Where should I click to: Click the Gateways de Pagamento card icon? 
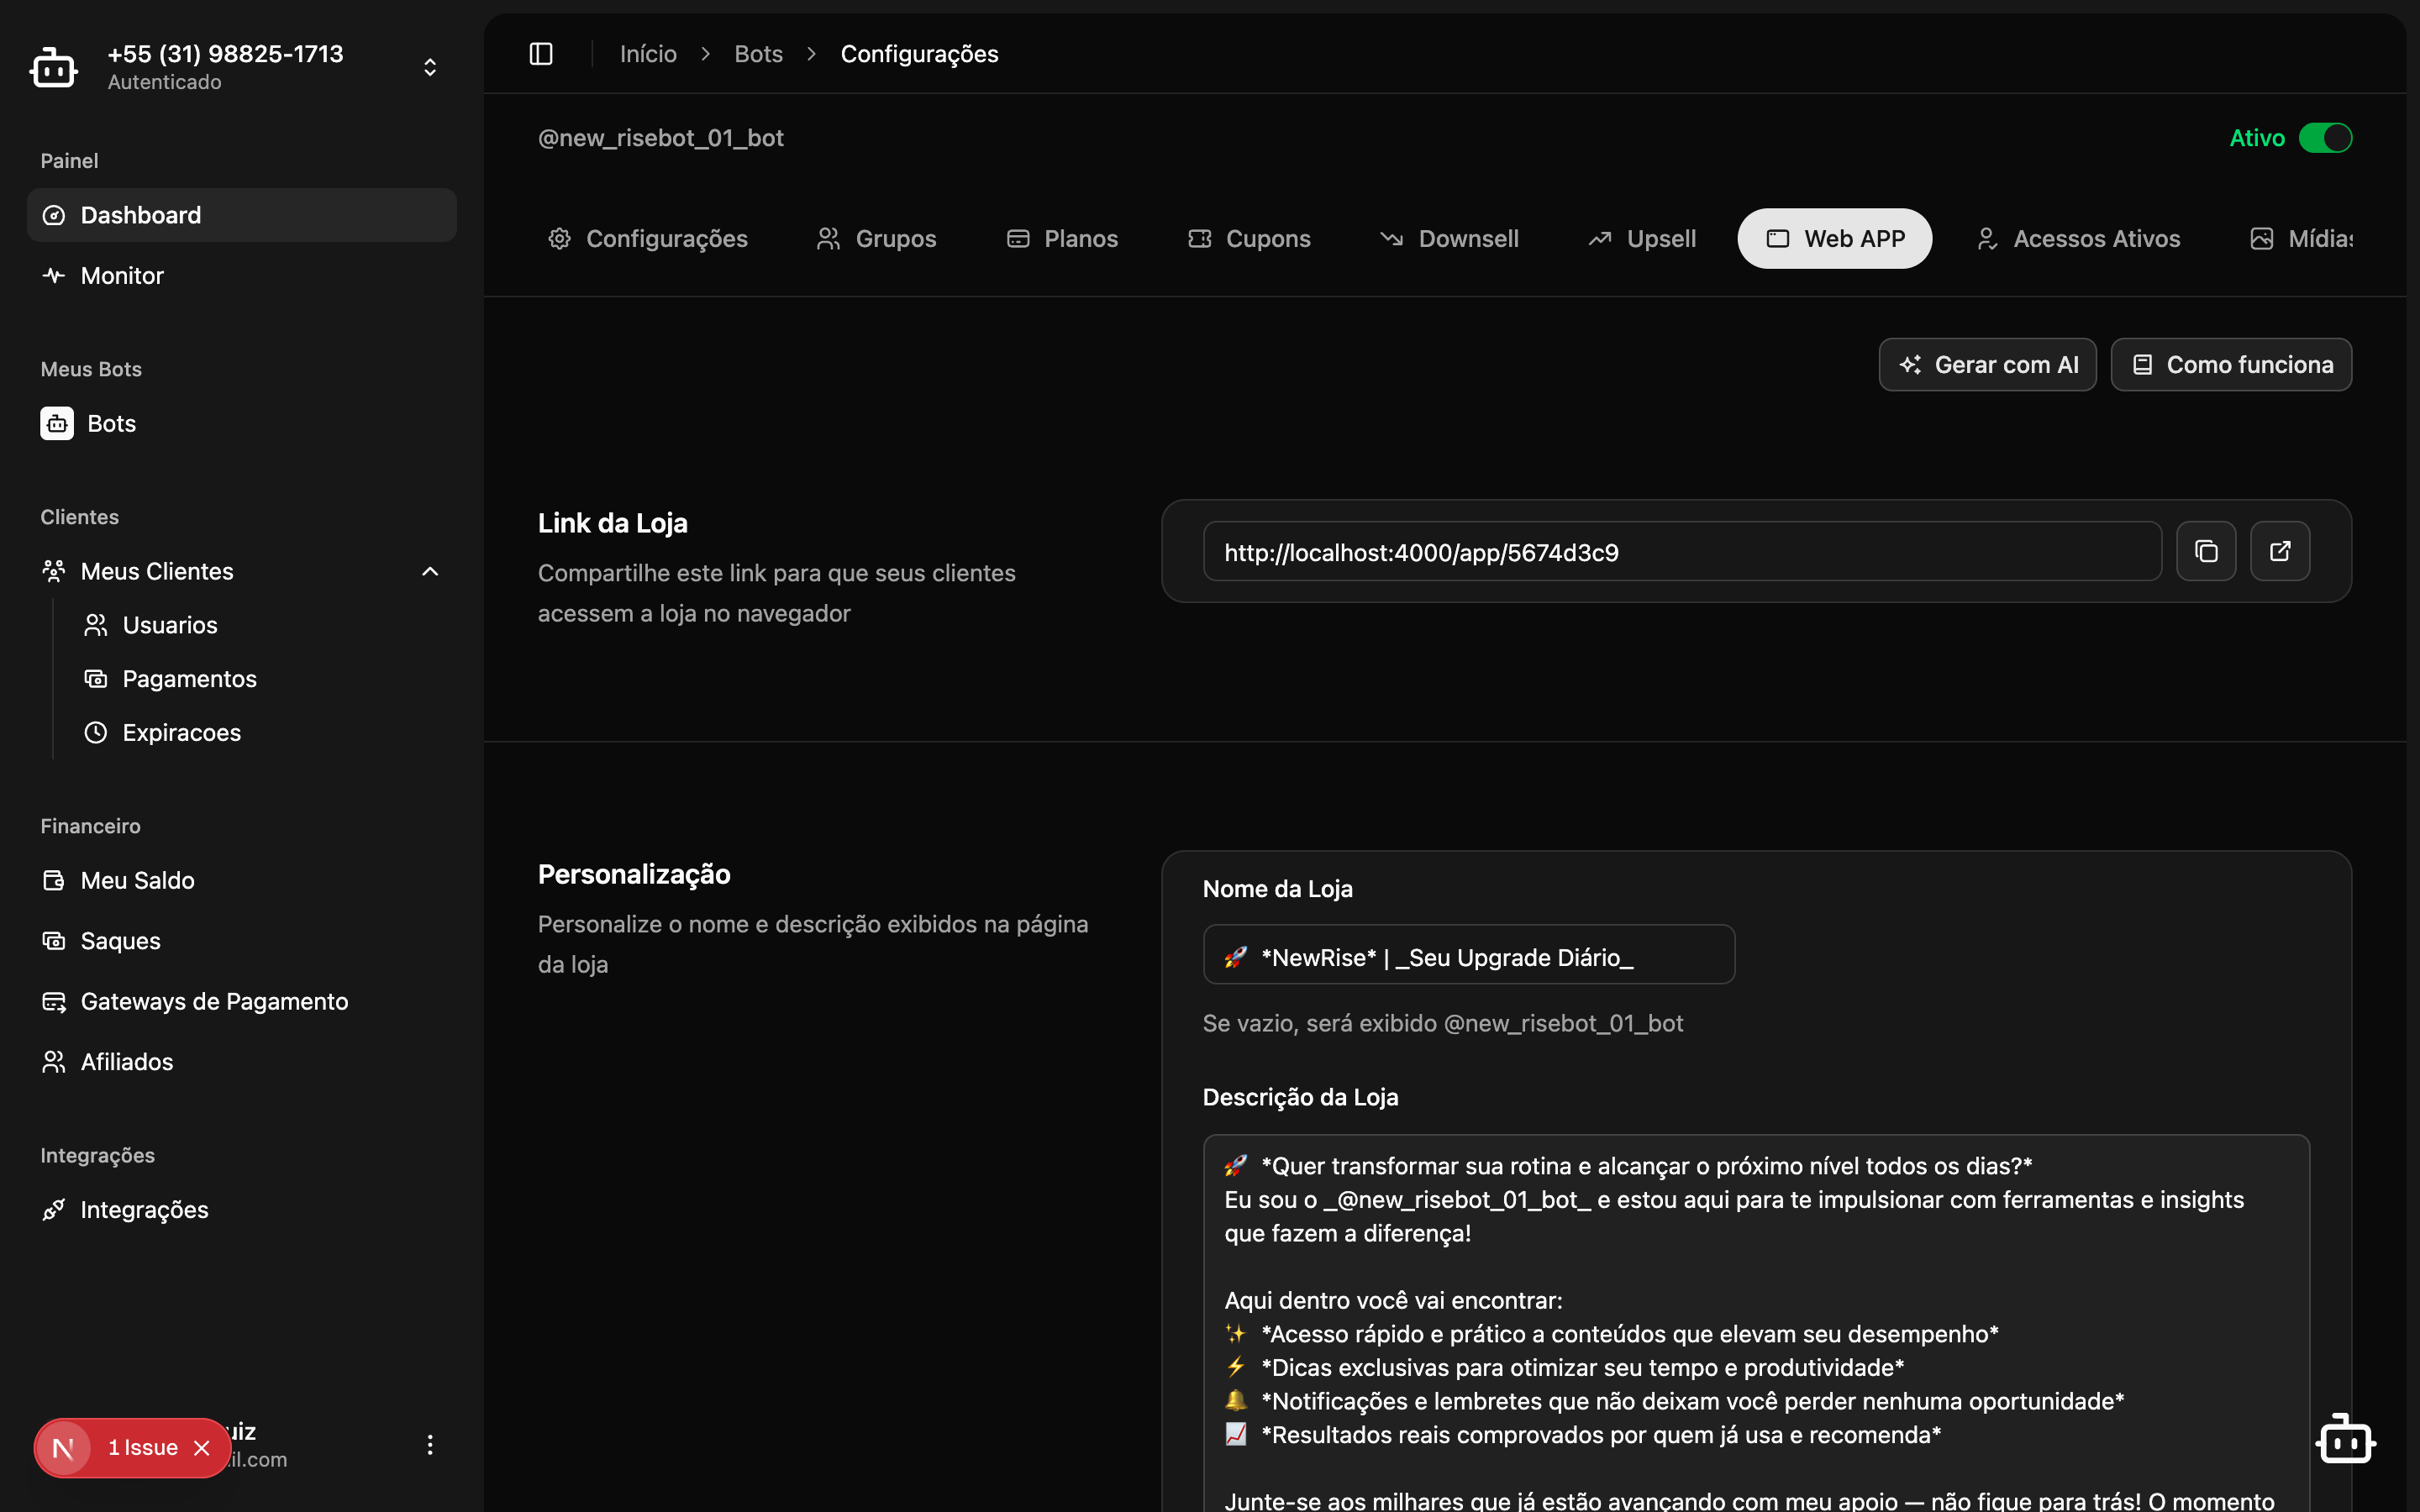coord(54,1001)
